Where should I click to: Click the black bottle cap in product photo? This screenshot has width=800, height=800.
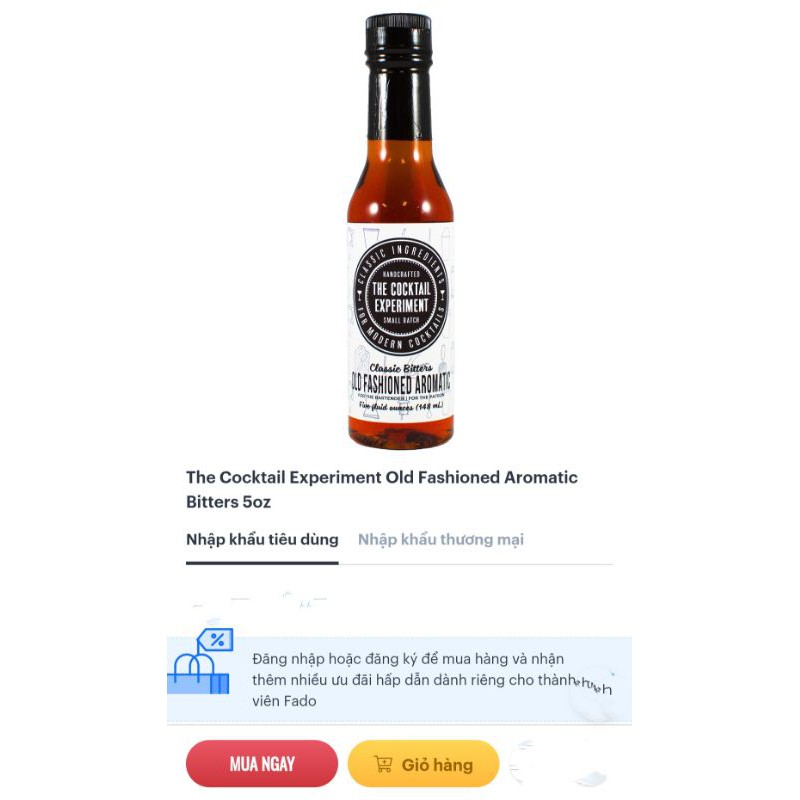click(399, 38)
